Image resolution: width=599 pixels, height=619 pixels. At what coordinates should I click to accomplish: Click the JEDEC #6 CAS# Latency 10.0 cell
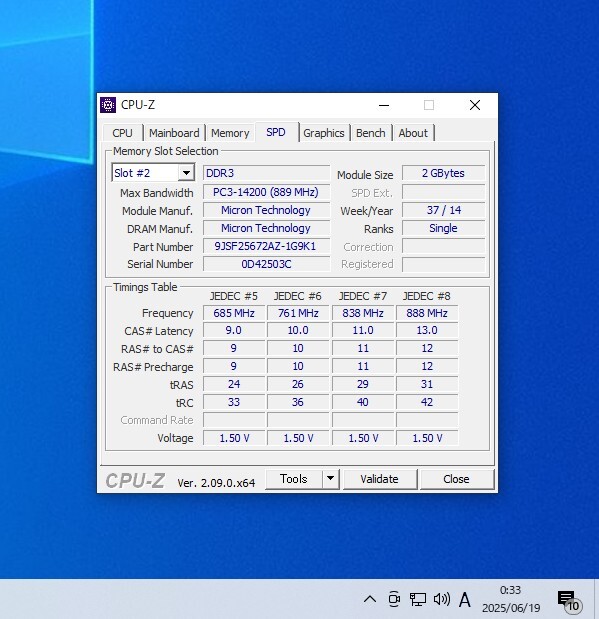(x=298, y=330)
